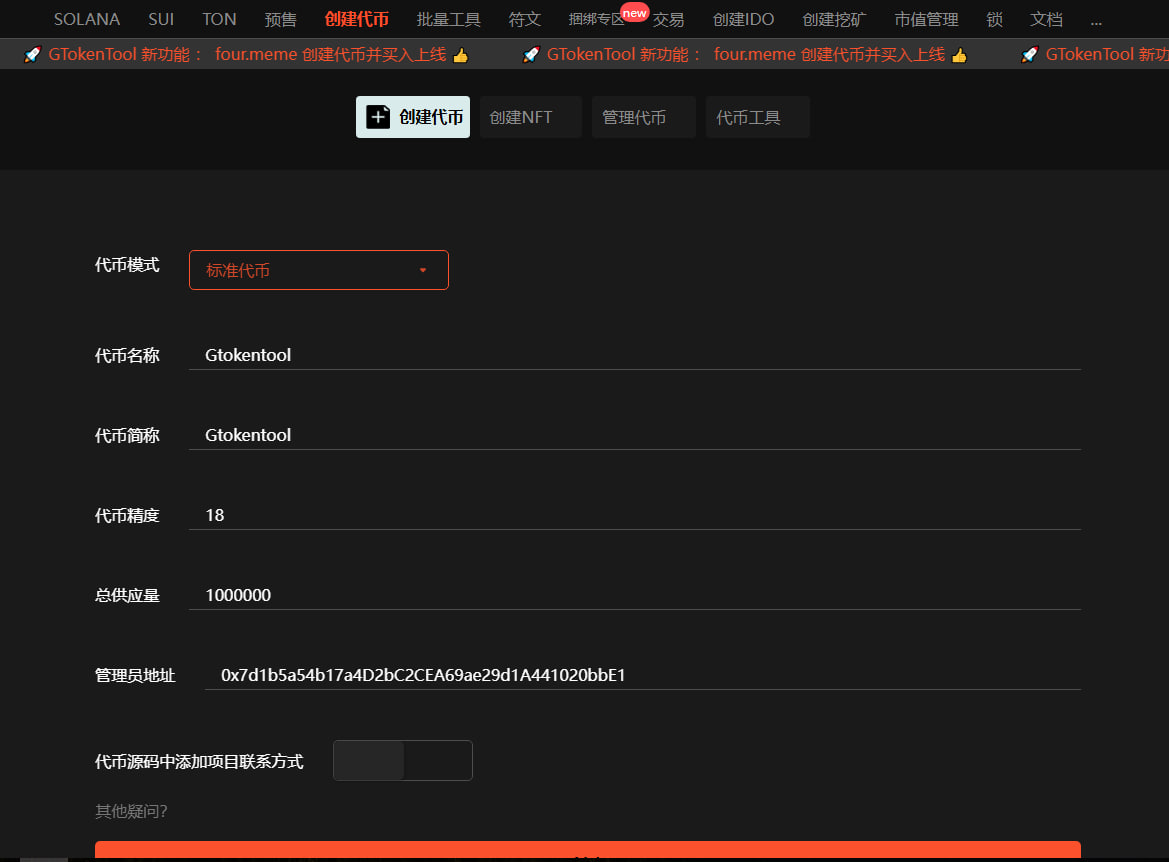Image resolution: width=1169 pixels, height=862 pixels.
Task: Switch to the 创建NFT tab
Action: click(x=530, y=117)
